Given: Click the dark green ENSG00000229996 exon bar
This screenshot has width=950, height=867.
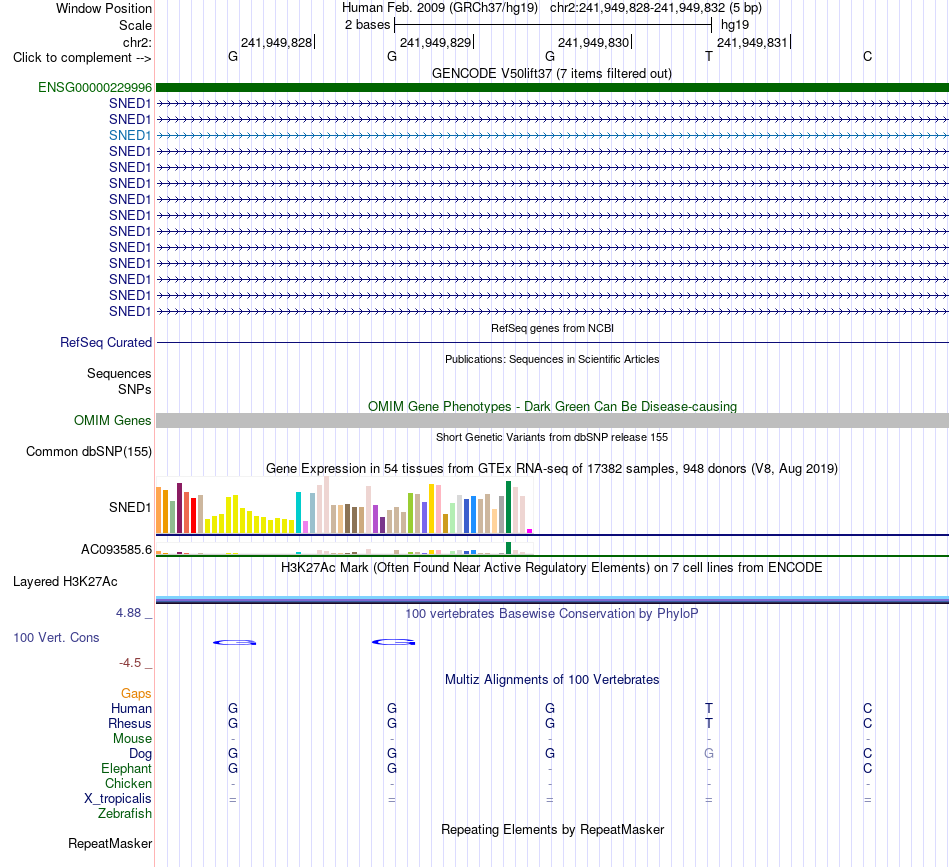Looking at the screenshot, I should click(x=552, y=87).
